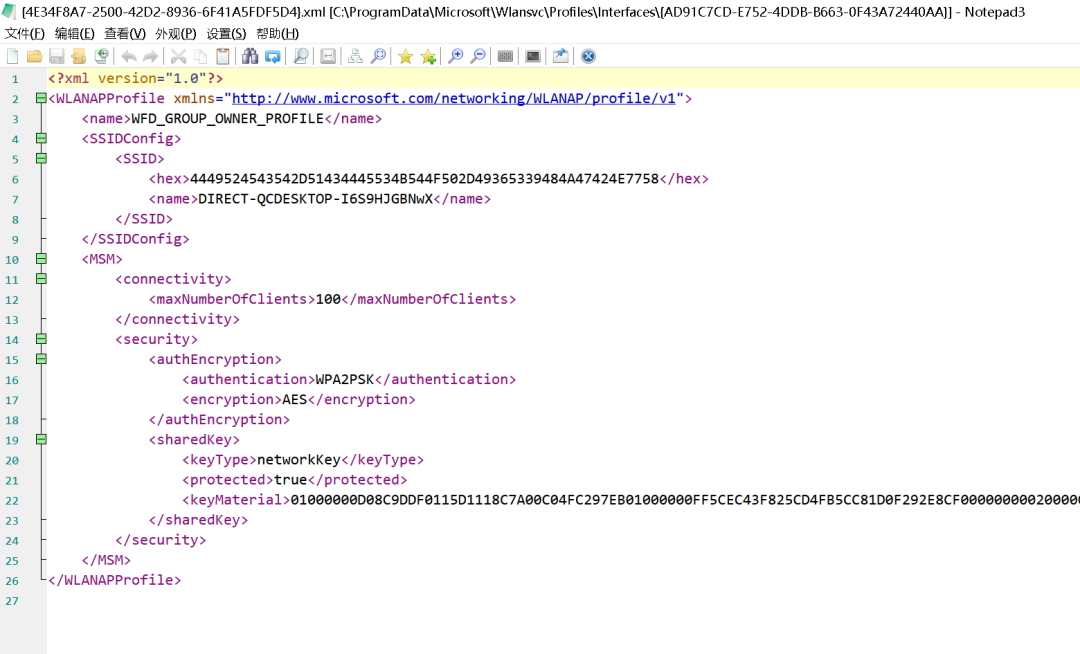Image resolution: width=1080 pixels, height=654 pixels.
Task: Click the scheme hierarchy icon
Action: click(x=355, y=56)
